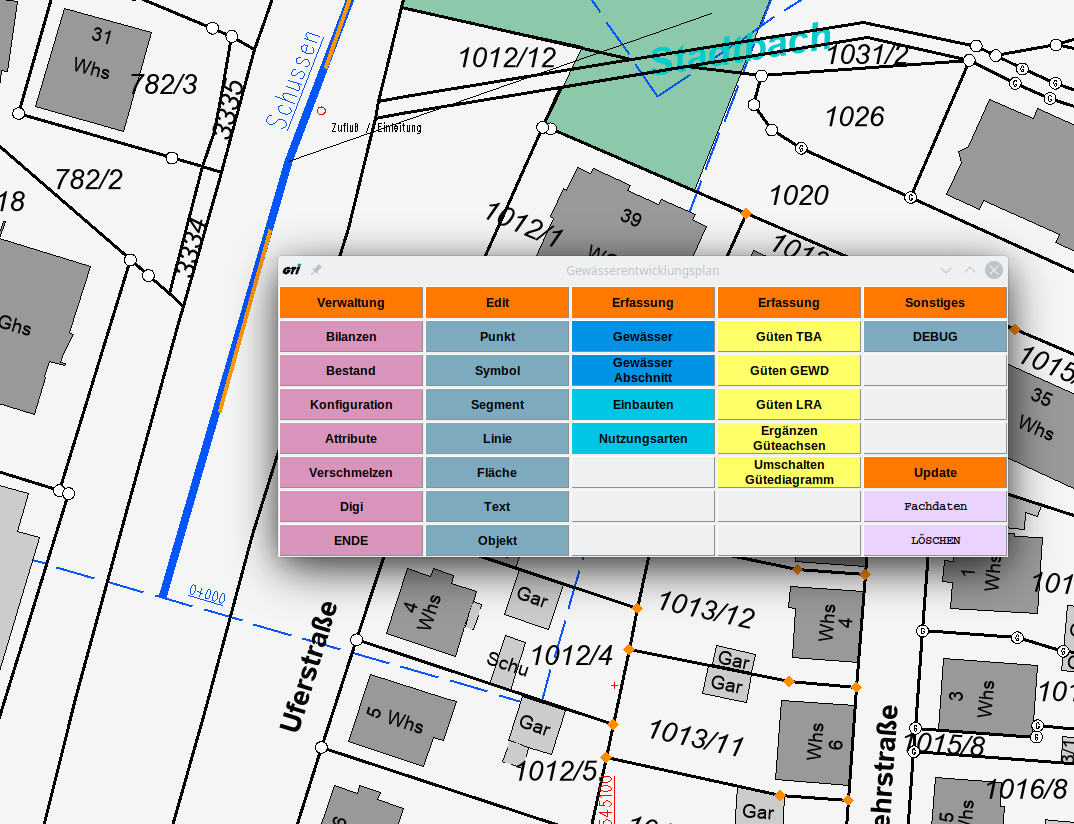Click the Bestand button

point(351,371)
